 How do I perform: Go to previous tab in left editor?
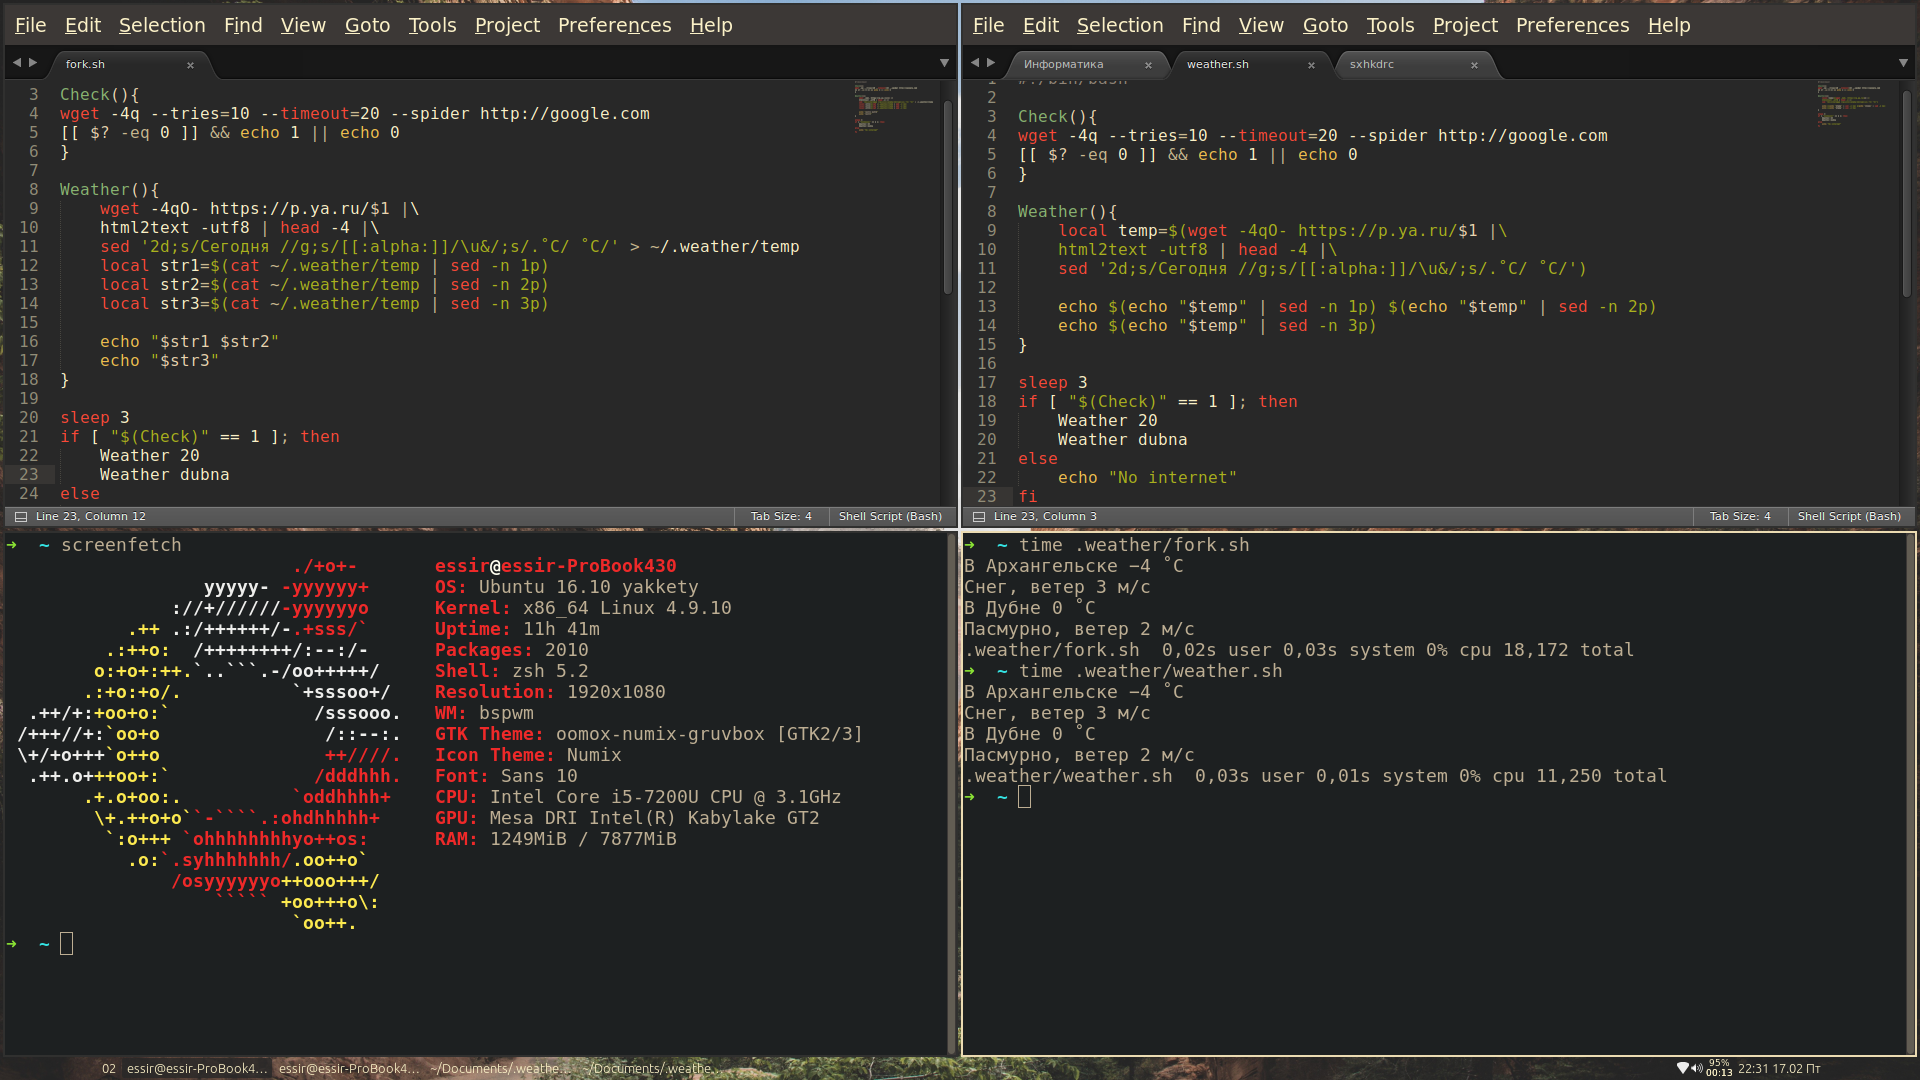pos(16,63)
